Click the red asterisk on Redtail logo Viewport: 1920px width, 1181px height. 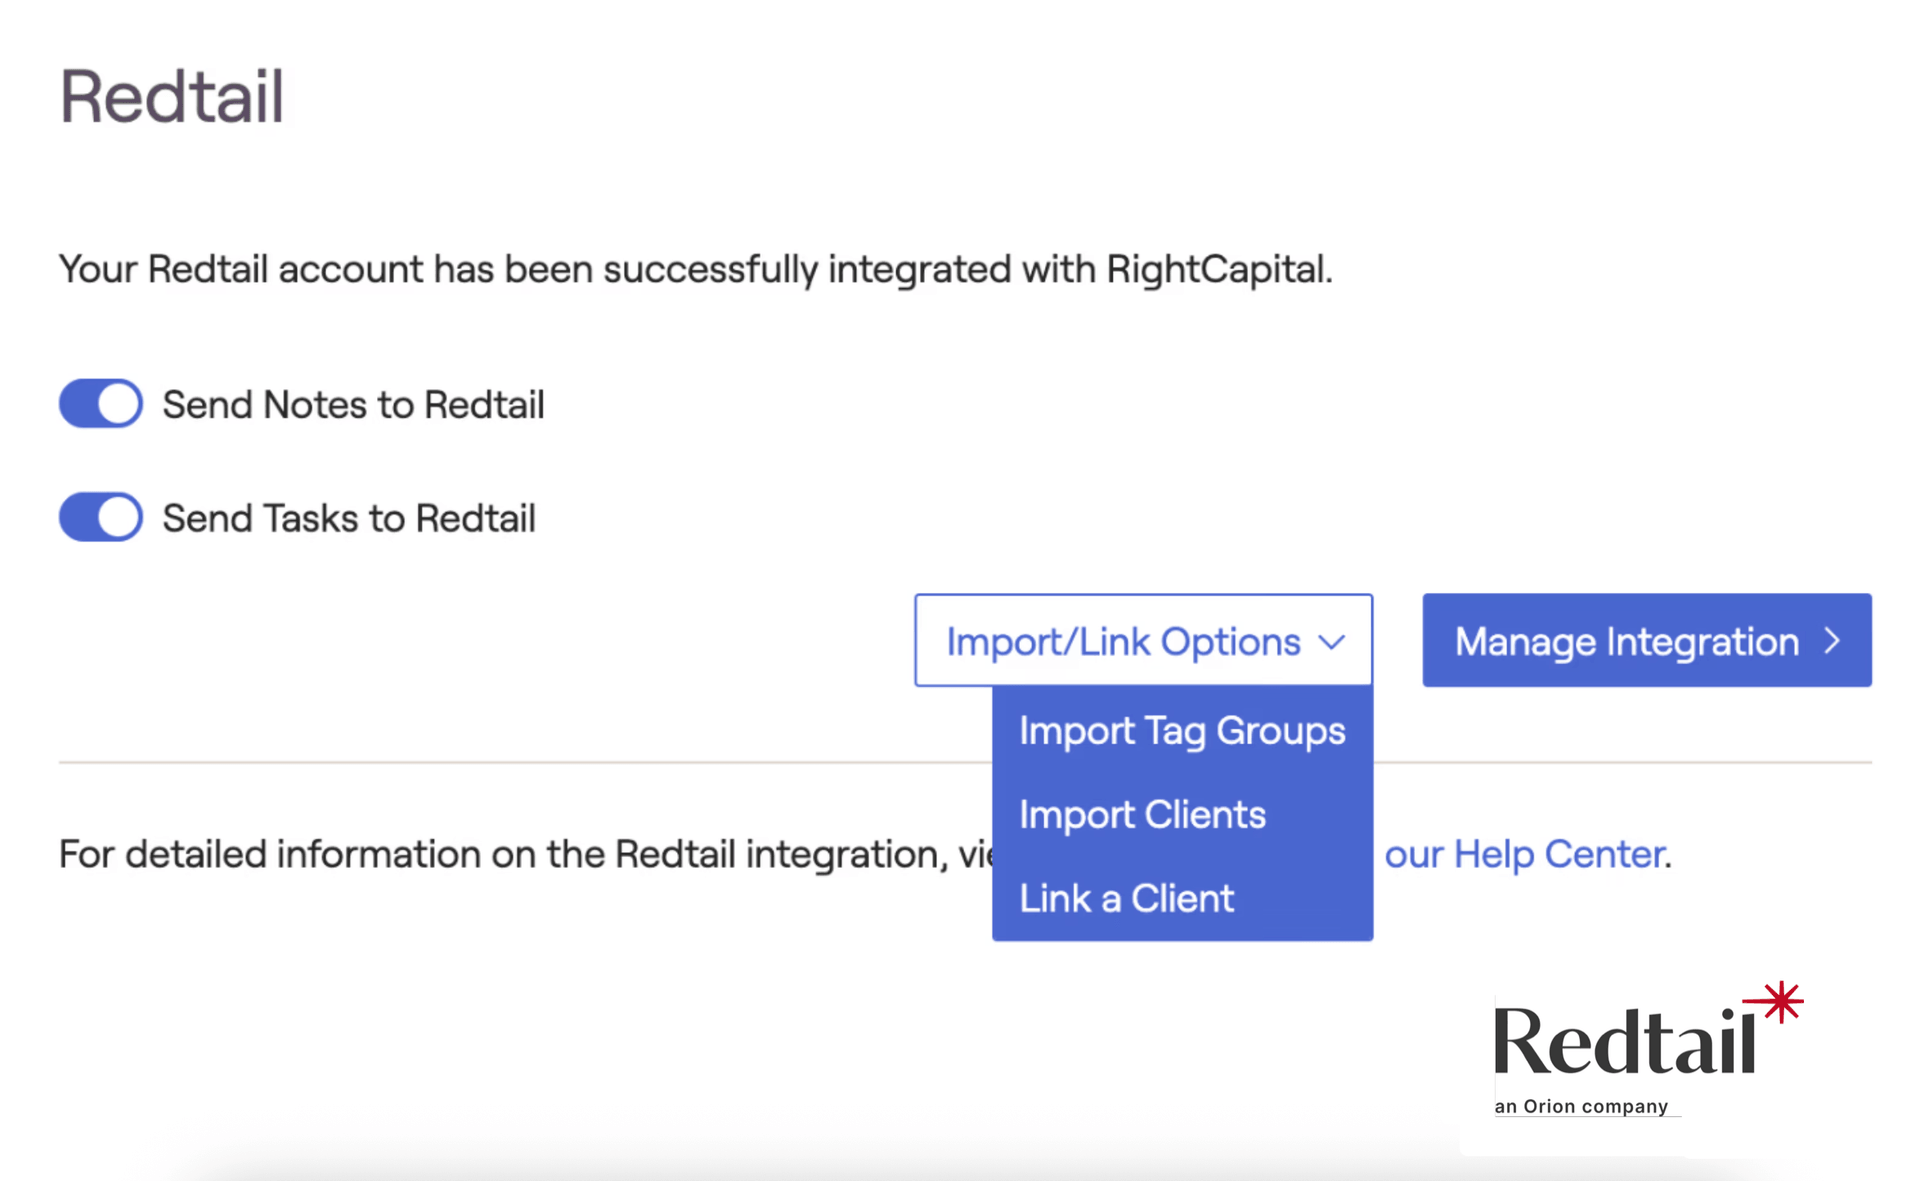[1782, 1001]
